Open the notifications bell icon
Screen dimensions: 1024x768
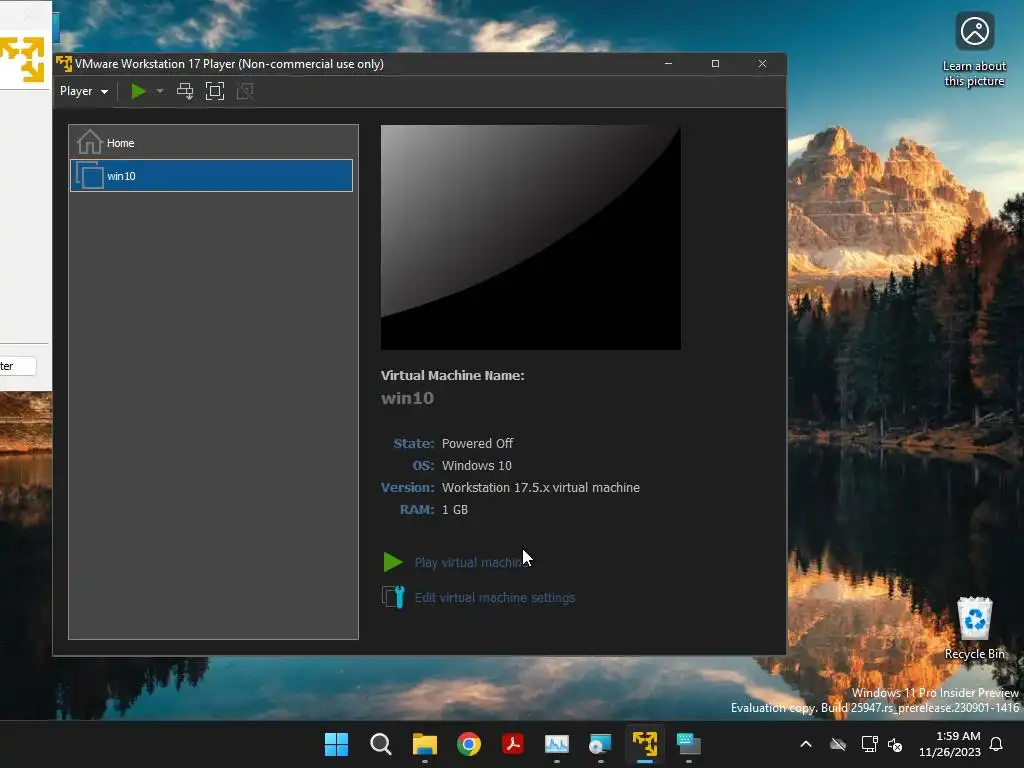click(x=997, y=744)
